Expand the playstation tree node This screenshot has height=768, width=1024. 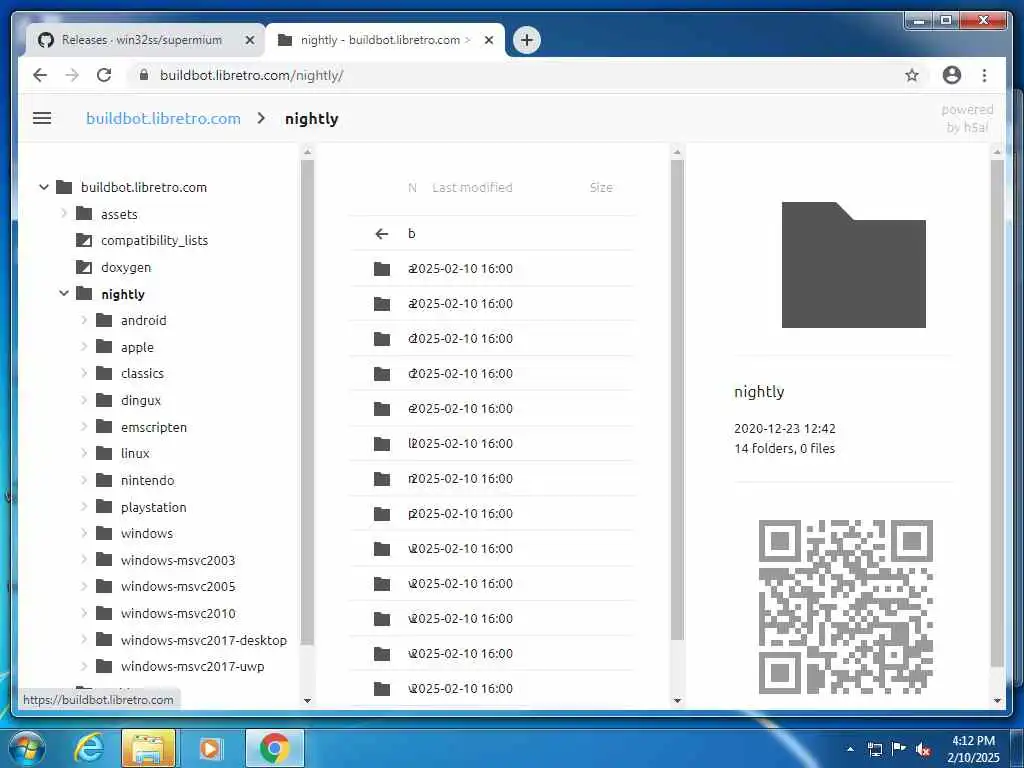pyautogui.click(x=84, y=507)
